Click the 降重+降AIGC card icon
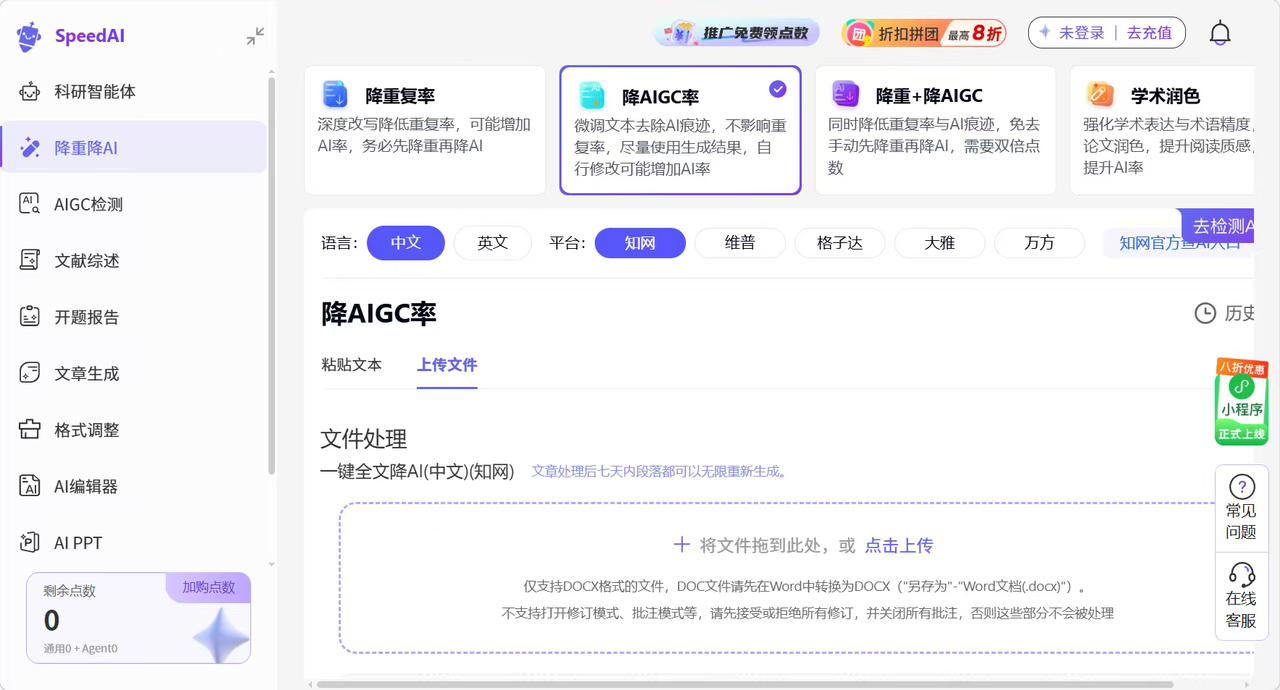1280x690 pixels. tap(846, 94)
